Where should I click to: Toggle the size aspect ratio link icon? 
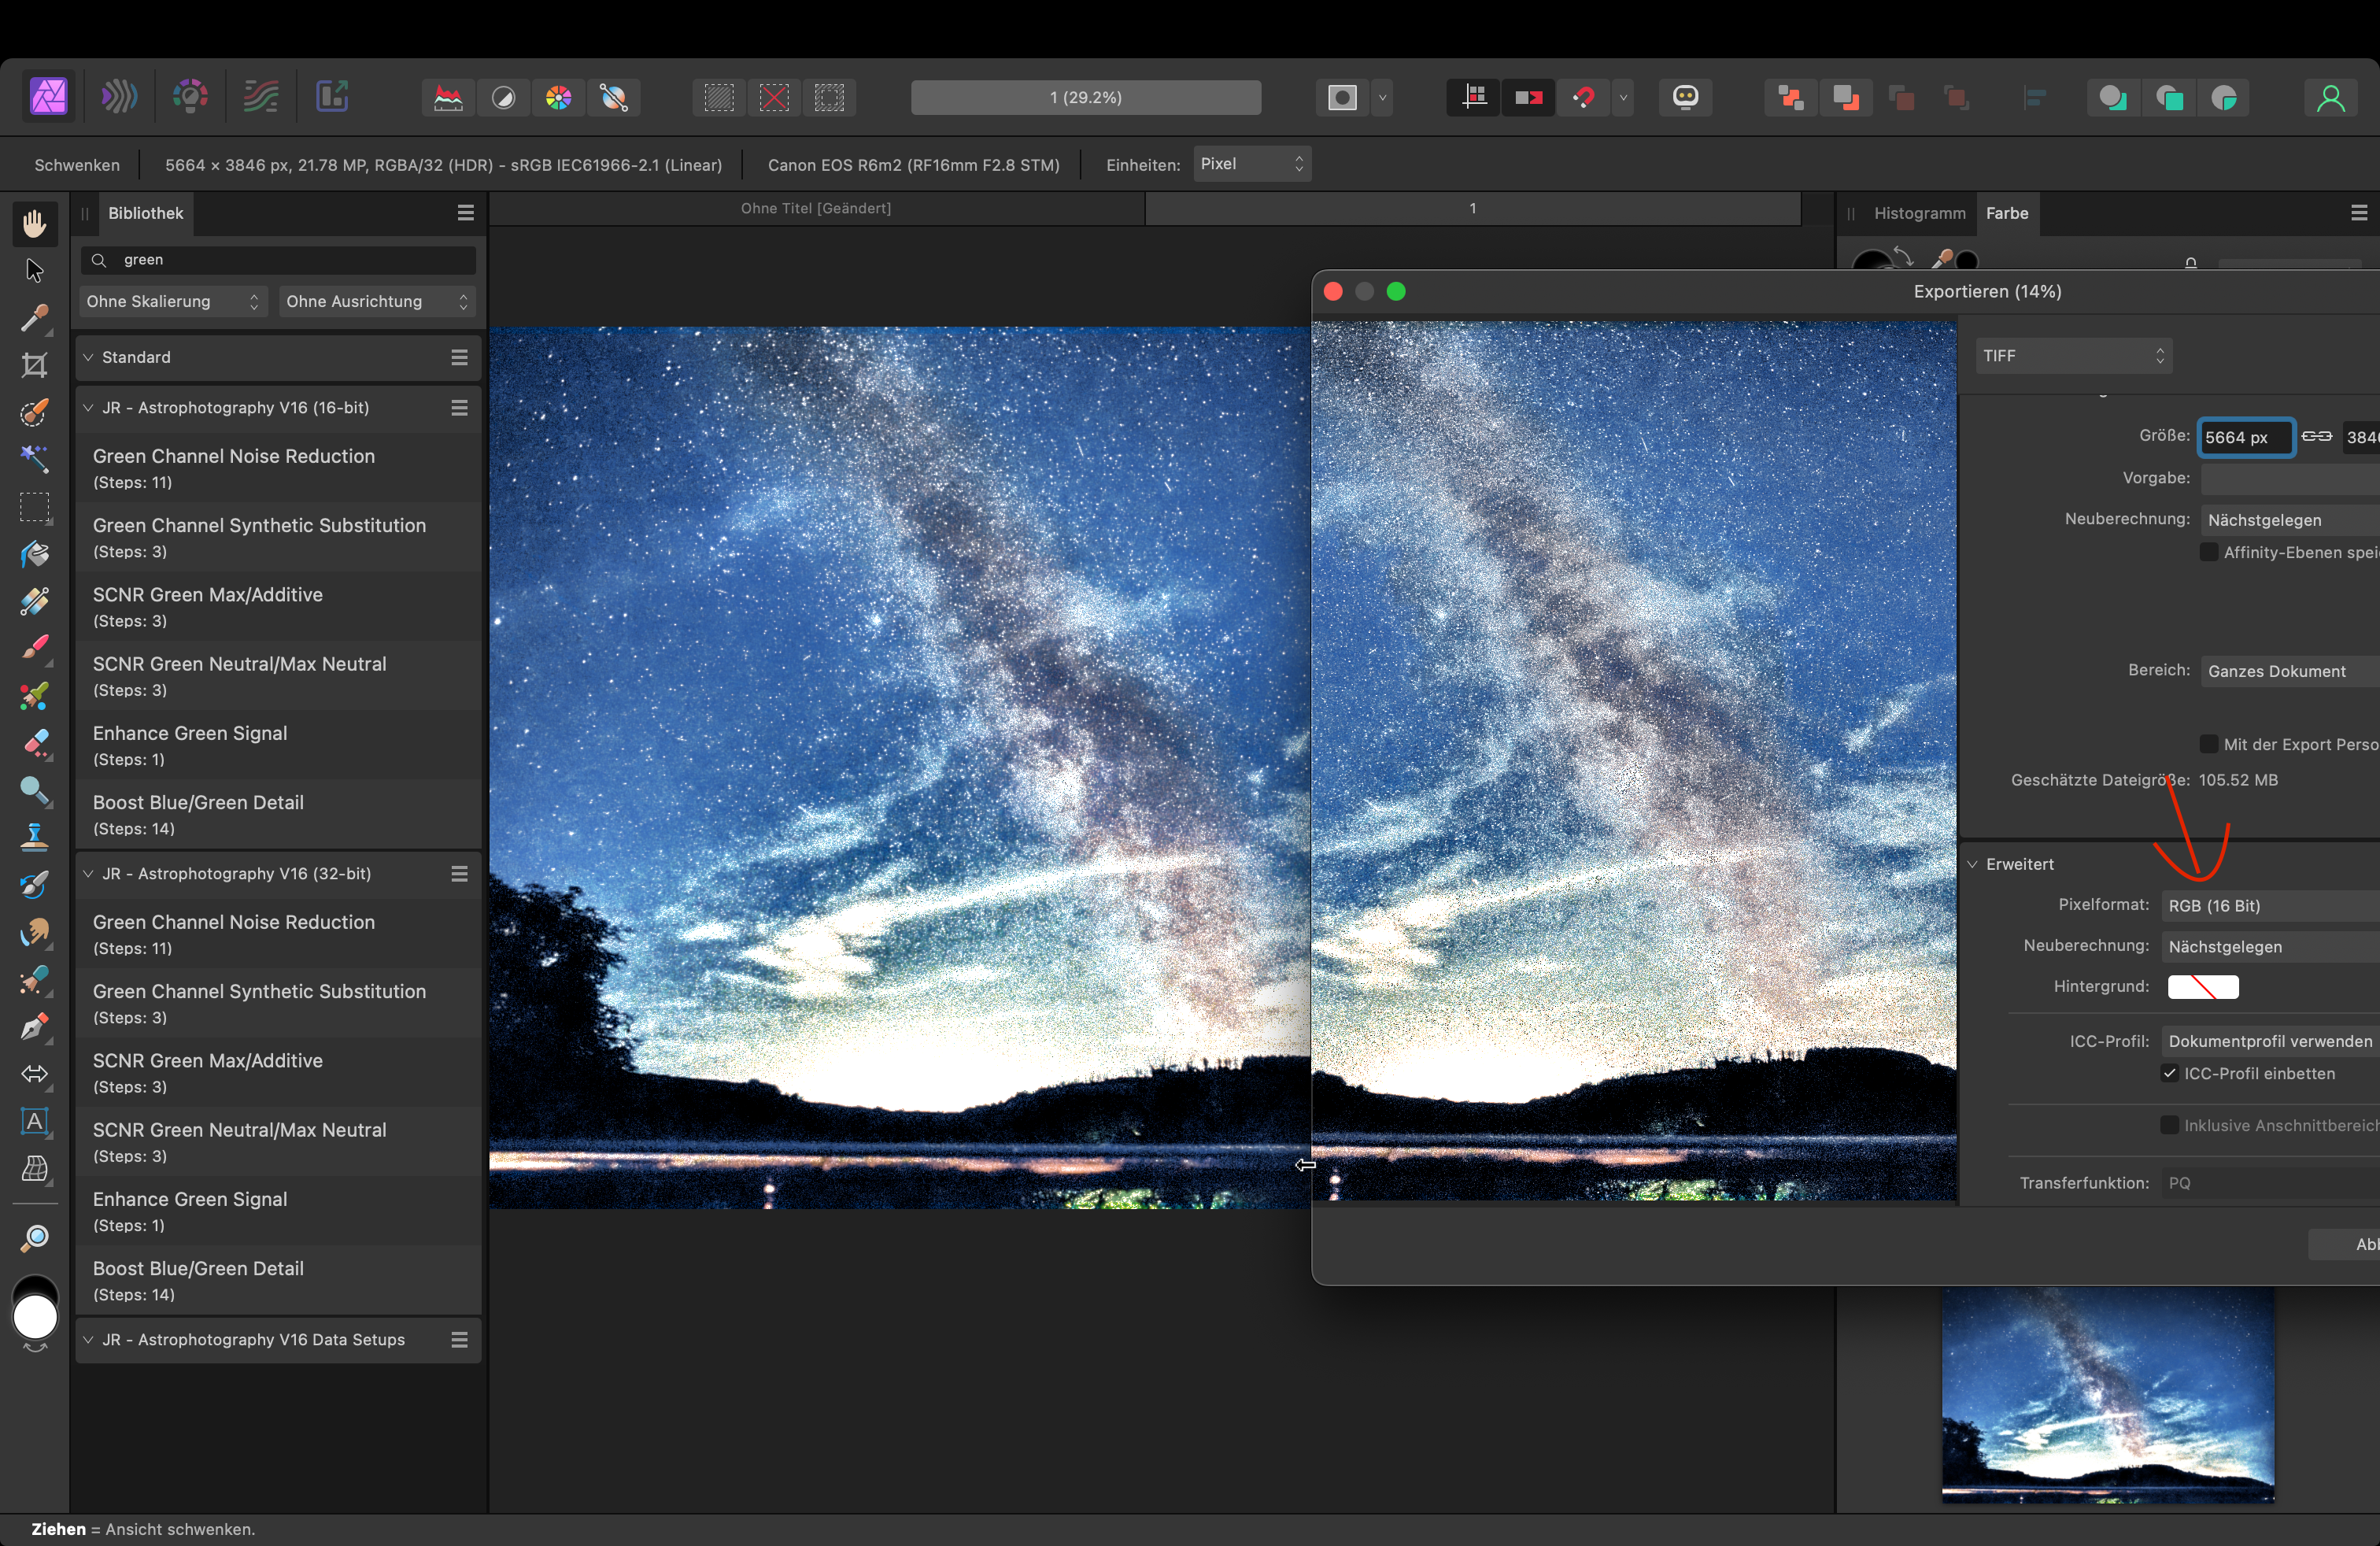[2317, 436]
